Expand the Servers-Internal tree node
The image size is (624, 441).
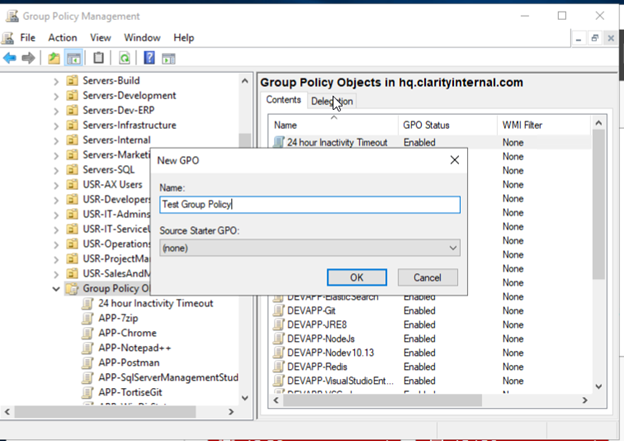click(56, 141)
